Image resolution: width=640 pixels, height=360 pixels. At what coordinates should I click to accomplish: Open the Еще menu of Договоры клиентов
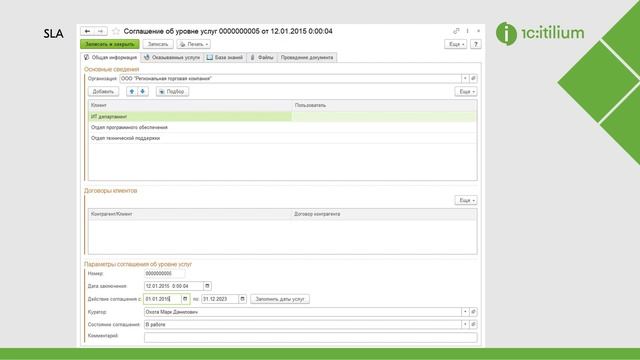pos(466,200)
